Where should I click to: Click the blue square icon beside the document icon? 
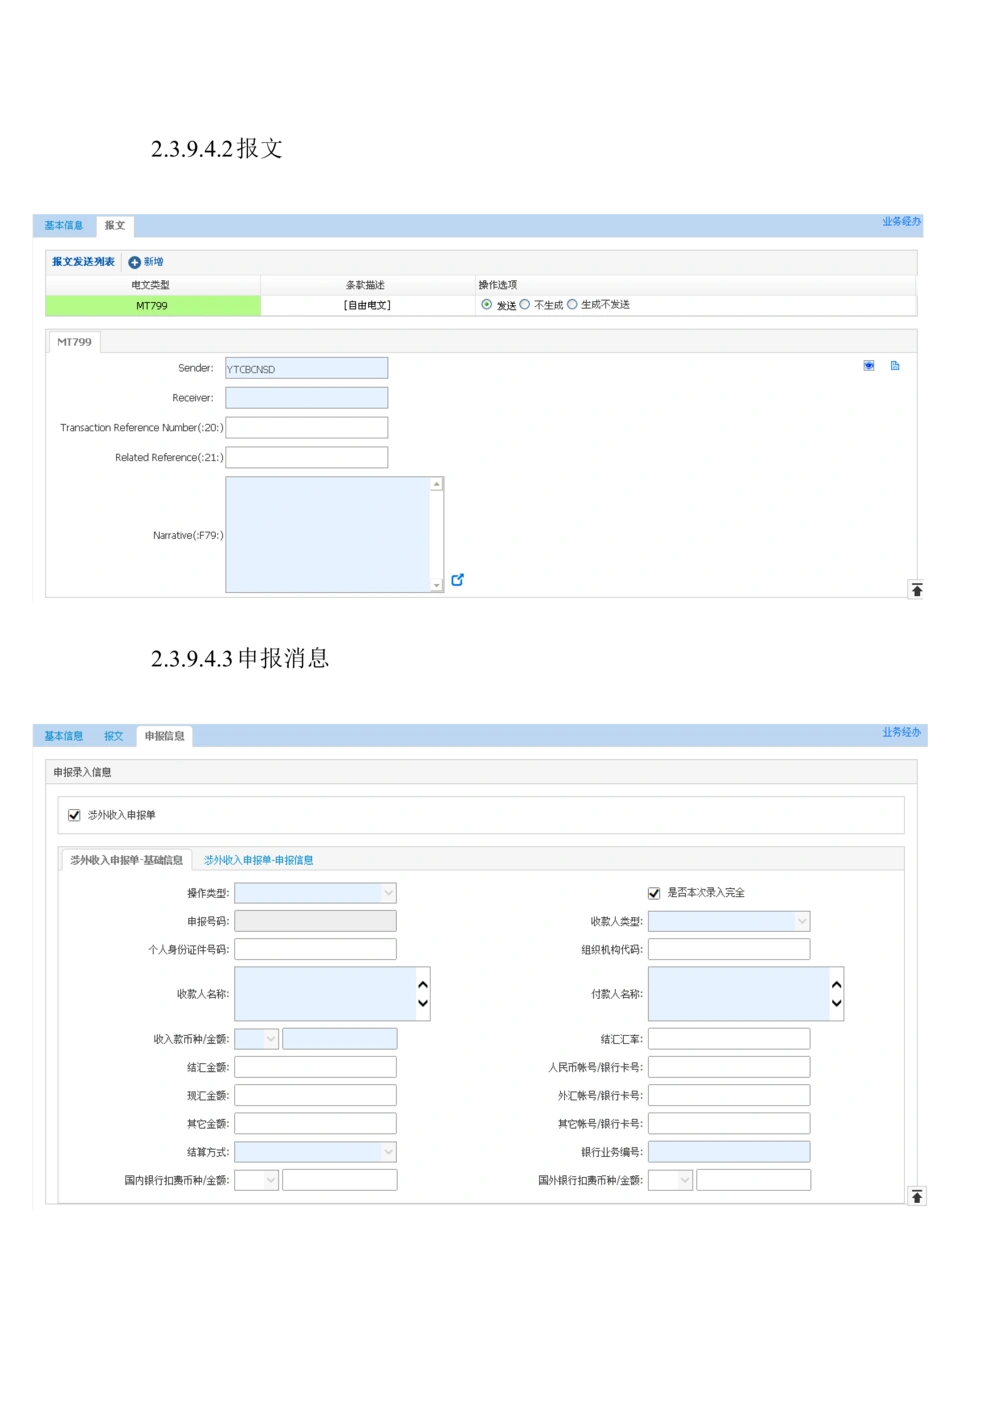(x=869, y=366)
